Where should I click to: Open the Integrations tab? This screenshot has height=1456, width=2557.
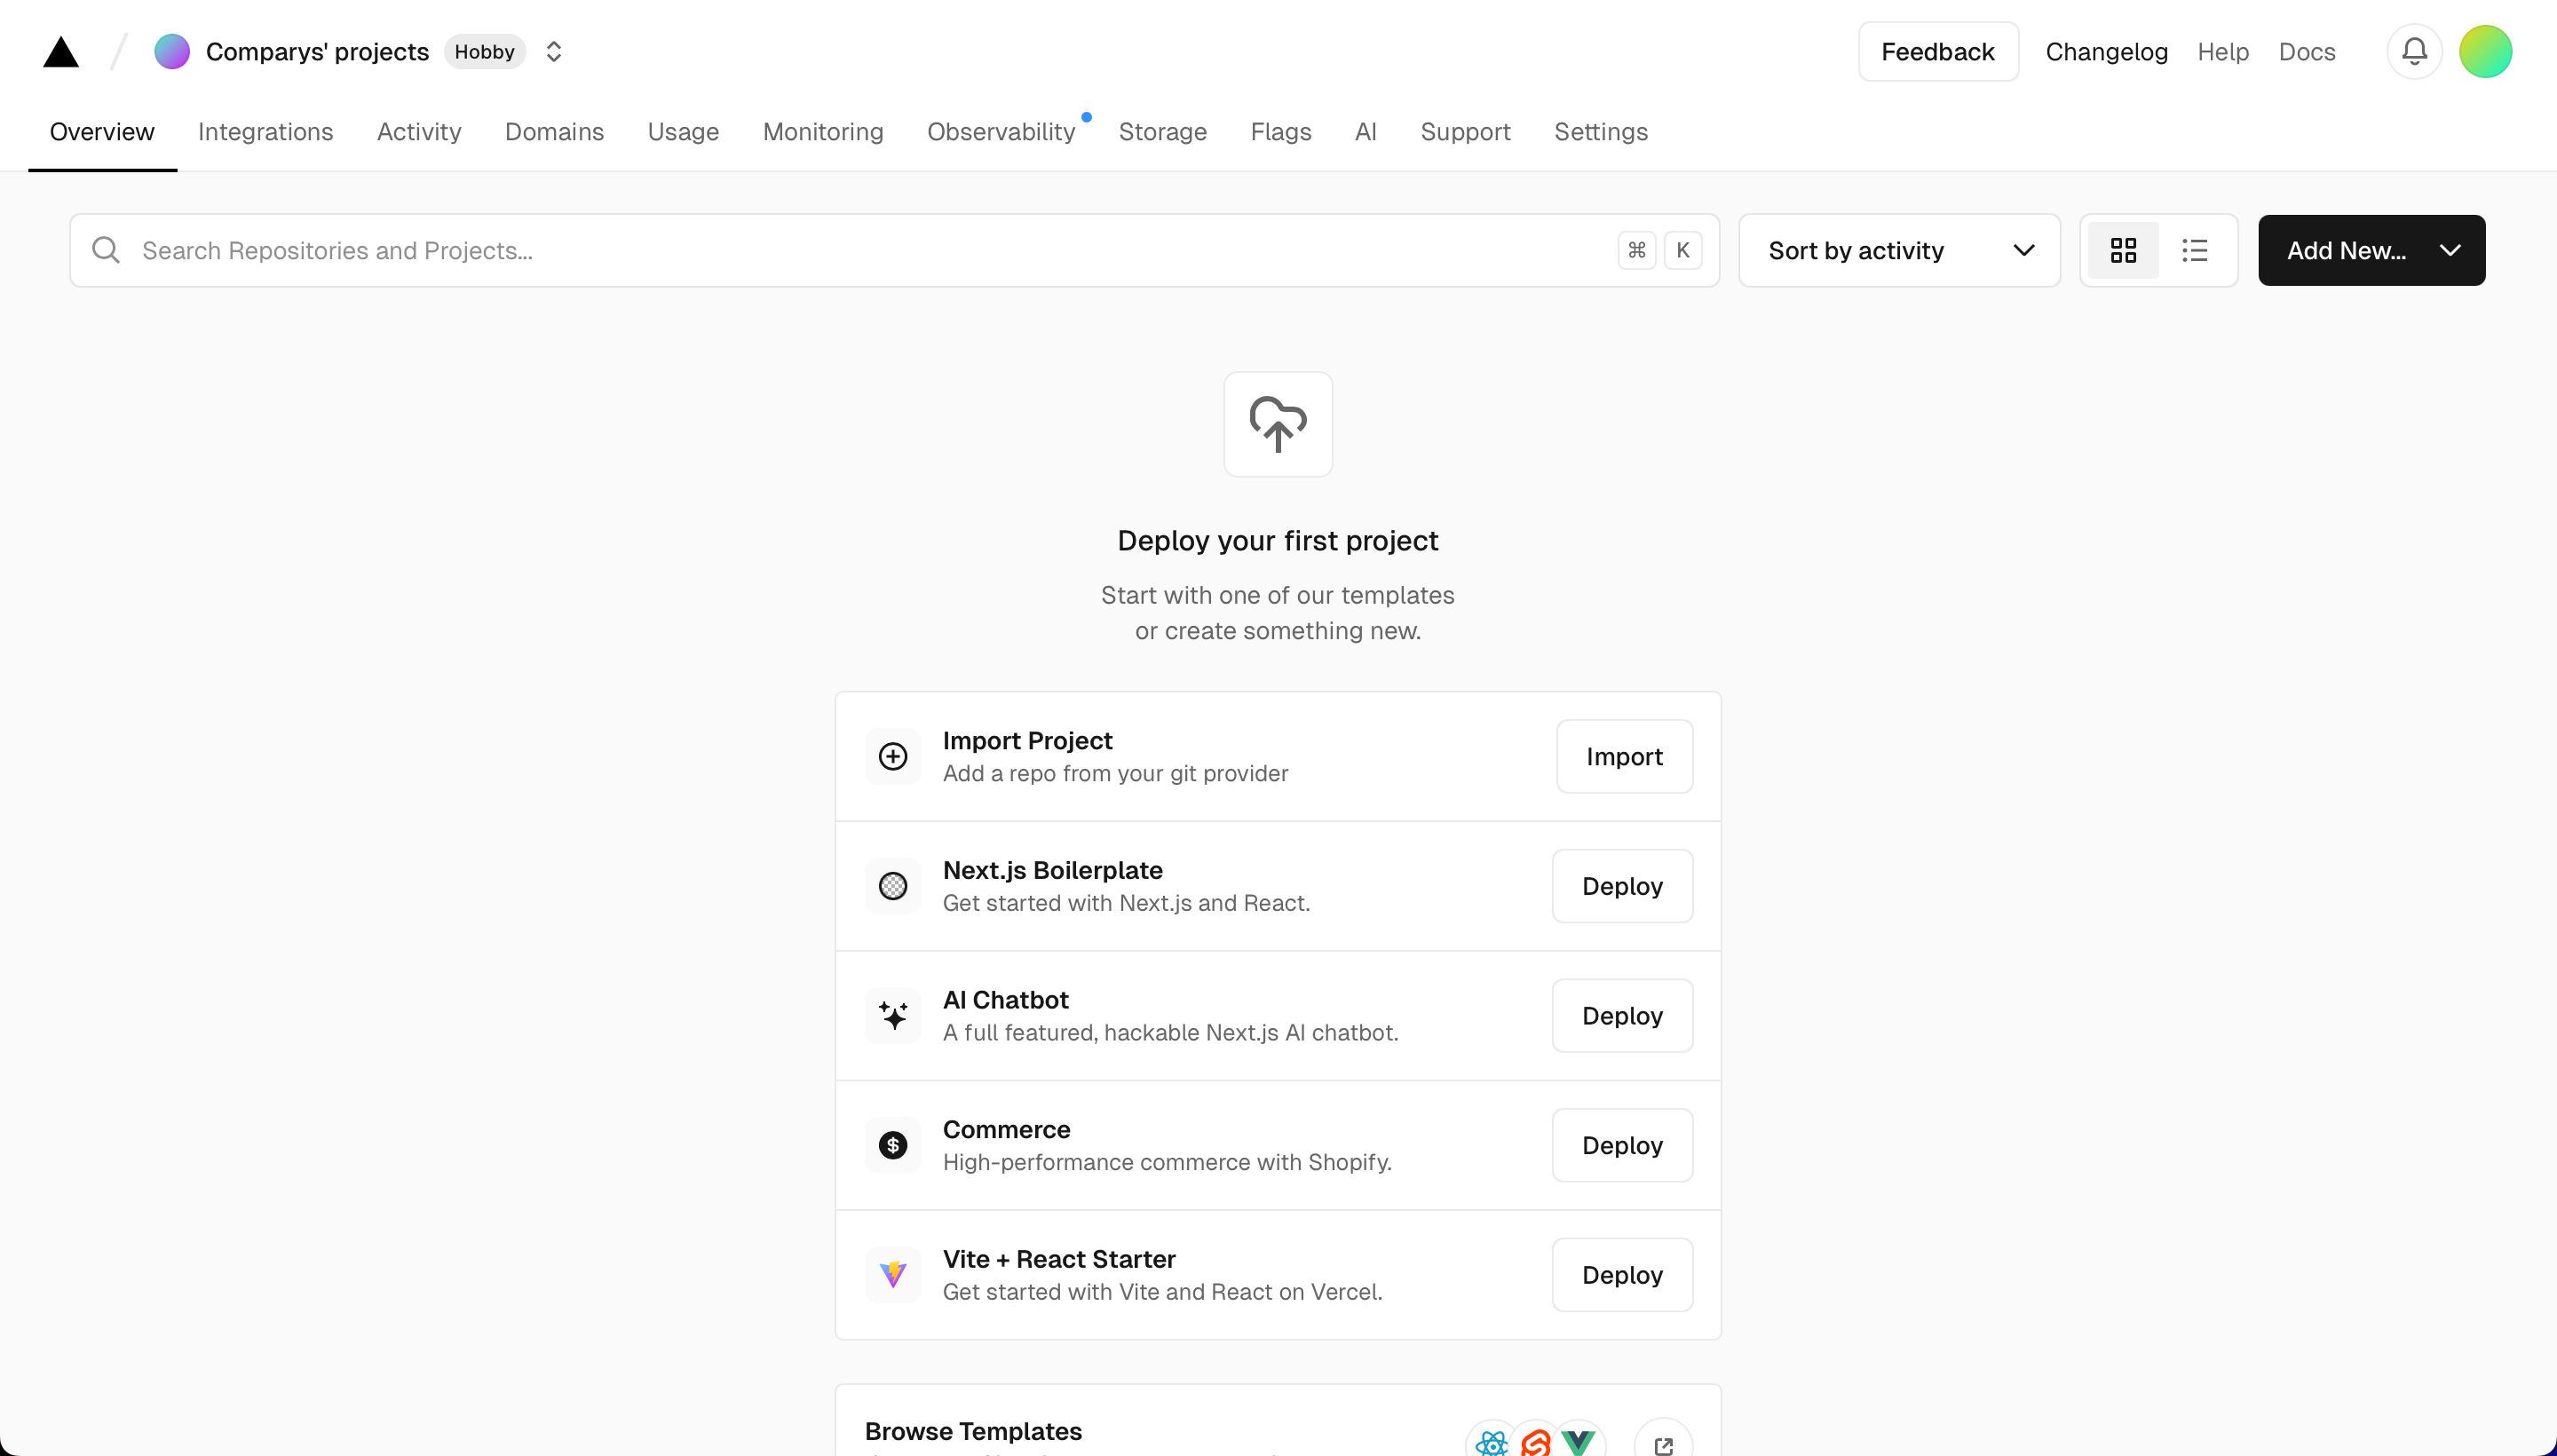265,132
